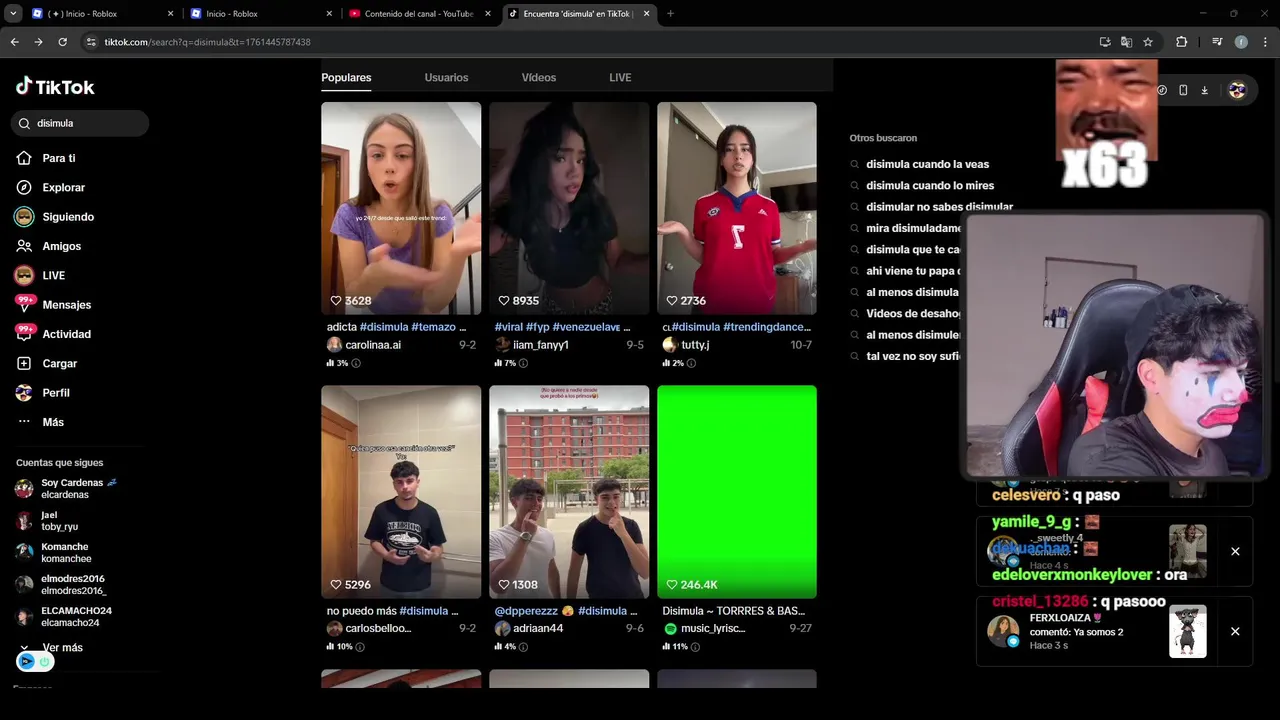
Task: Open the Más menu in the sidebar
Action: pos(41,422)
